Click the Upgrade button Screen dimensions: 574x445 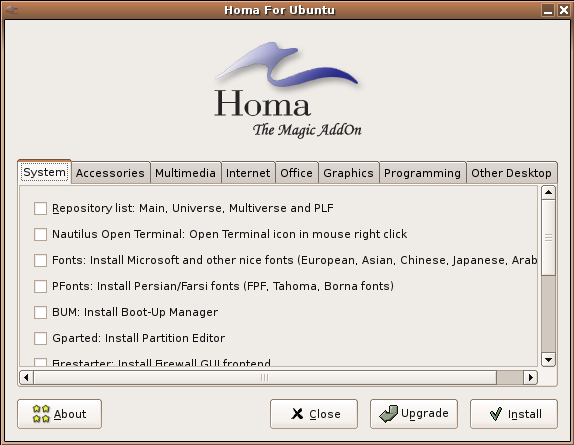(x=414, y=414)
